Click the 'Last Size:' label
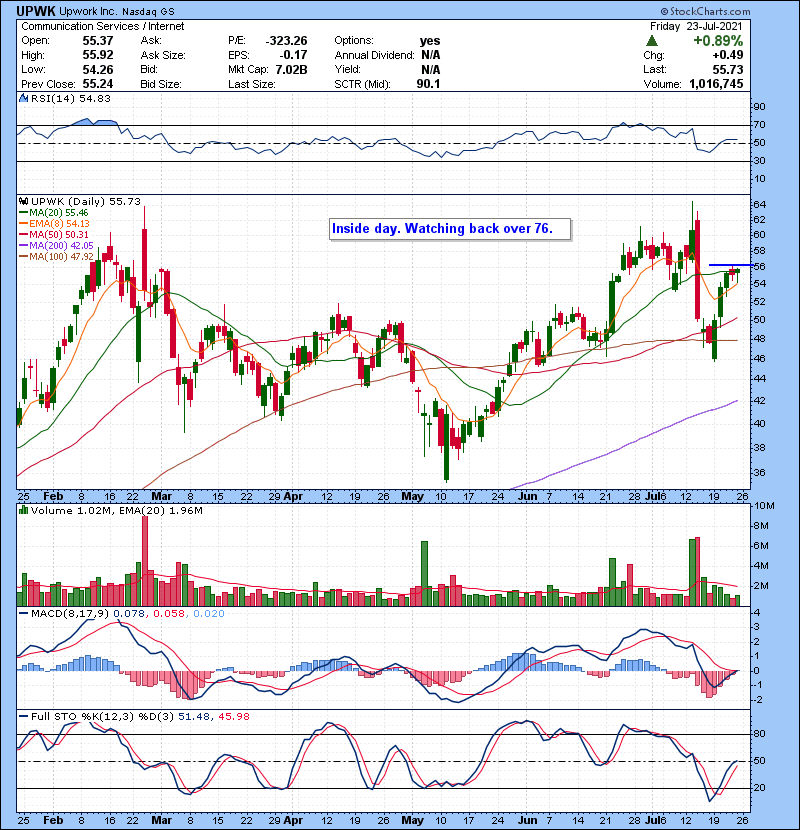Viewport: 800px width, 830px height. click(252, 84)
